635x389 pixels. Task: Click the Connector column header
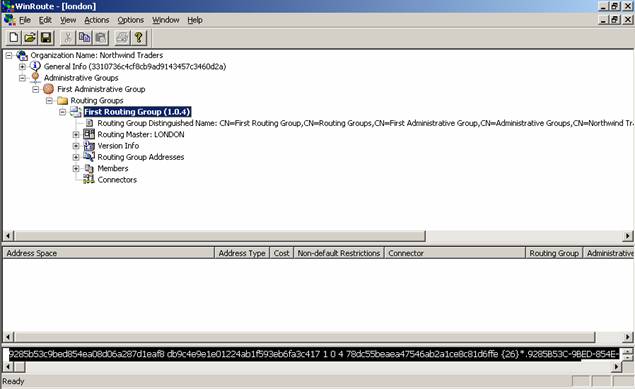point(455,253)
